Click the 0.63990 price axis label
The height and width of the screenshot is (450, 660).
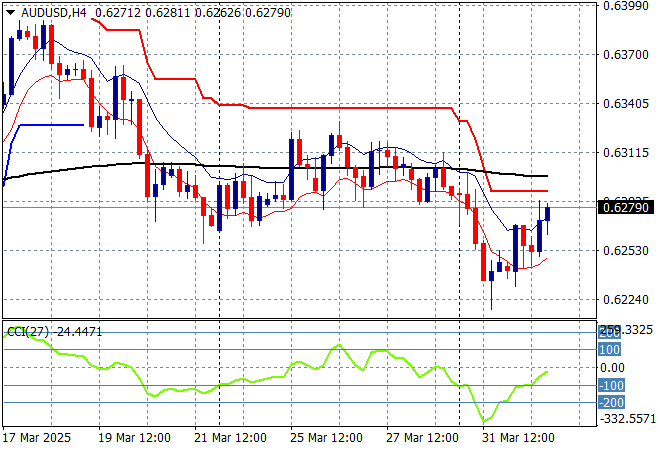[x=626, y=5]
